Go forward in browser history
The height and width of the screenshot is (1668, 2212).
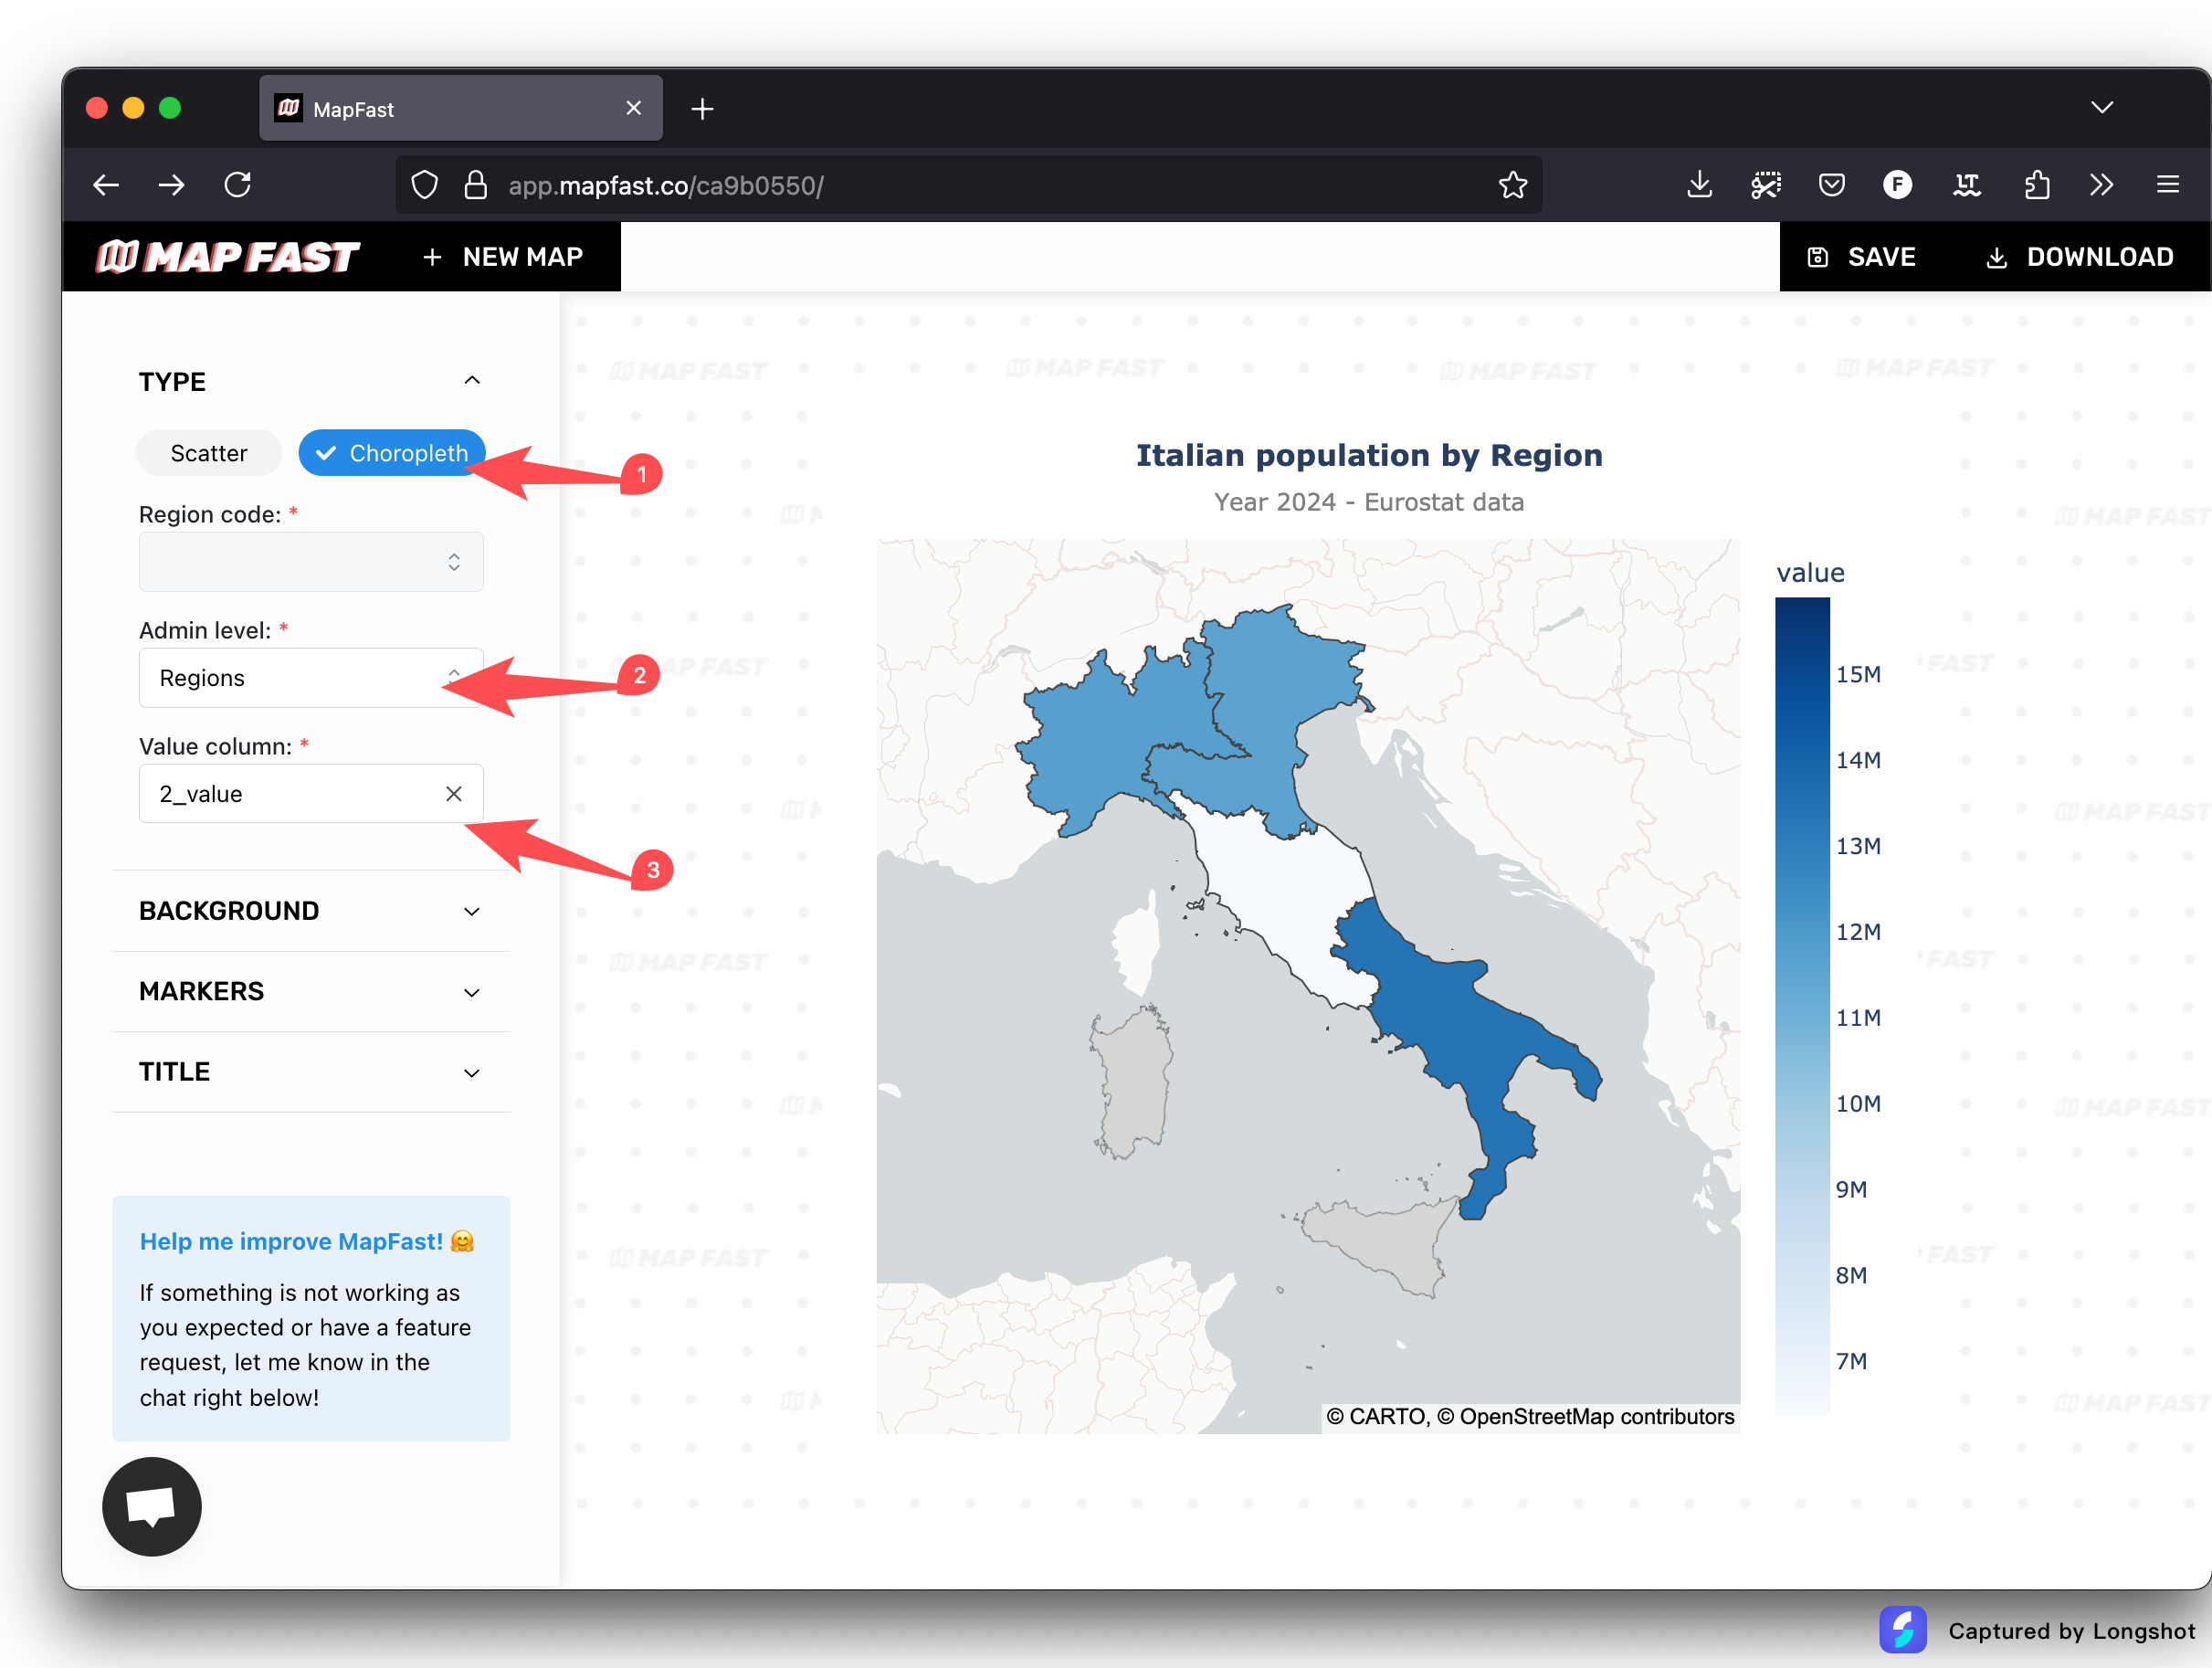point(172,185)
